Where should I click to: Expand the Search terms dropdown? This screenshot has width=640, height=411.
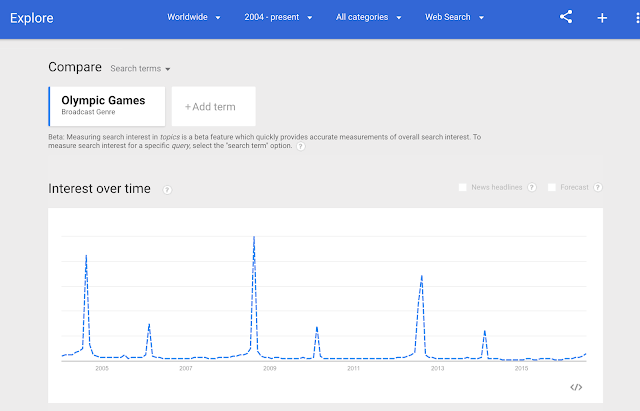point(140,69)
